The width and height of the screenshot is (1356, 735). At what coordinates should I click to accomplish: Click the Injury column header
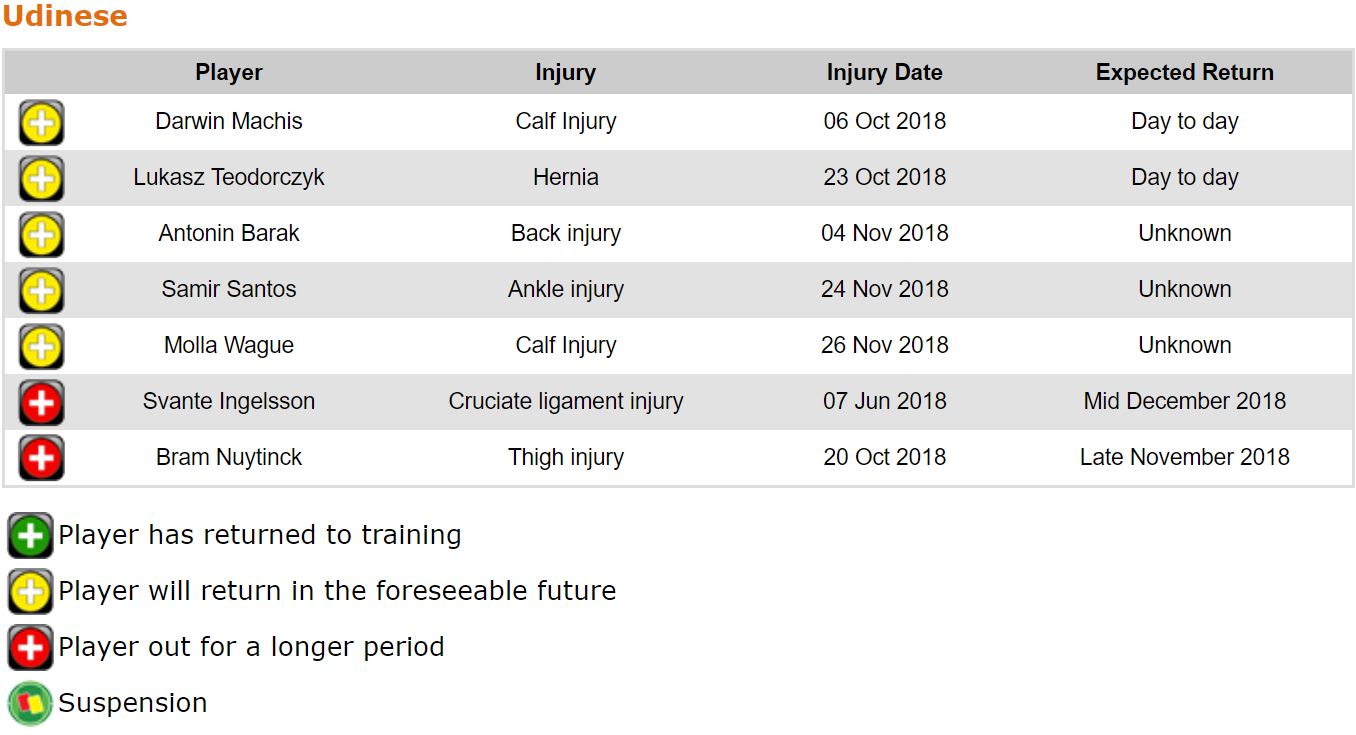click(x=565, y=72)
